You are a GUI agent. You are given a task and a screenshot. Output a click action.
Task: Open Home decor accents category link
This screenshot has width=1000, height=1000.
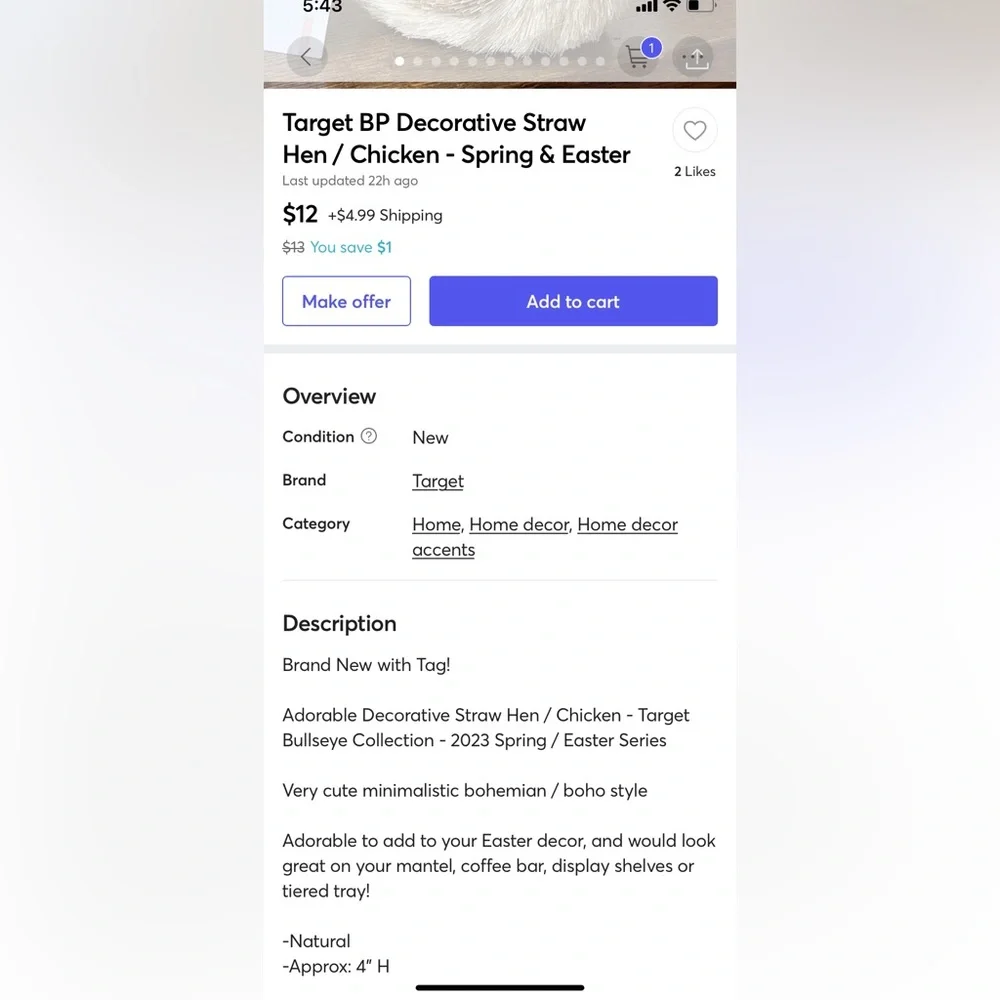pos(545,537)
